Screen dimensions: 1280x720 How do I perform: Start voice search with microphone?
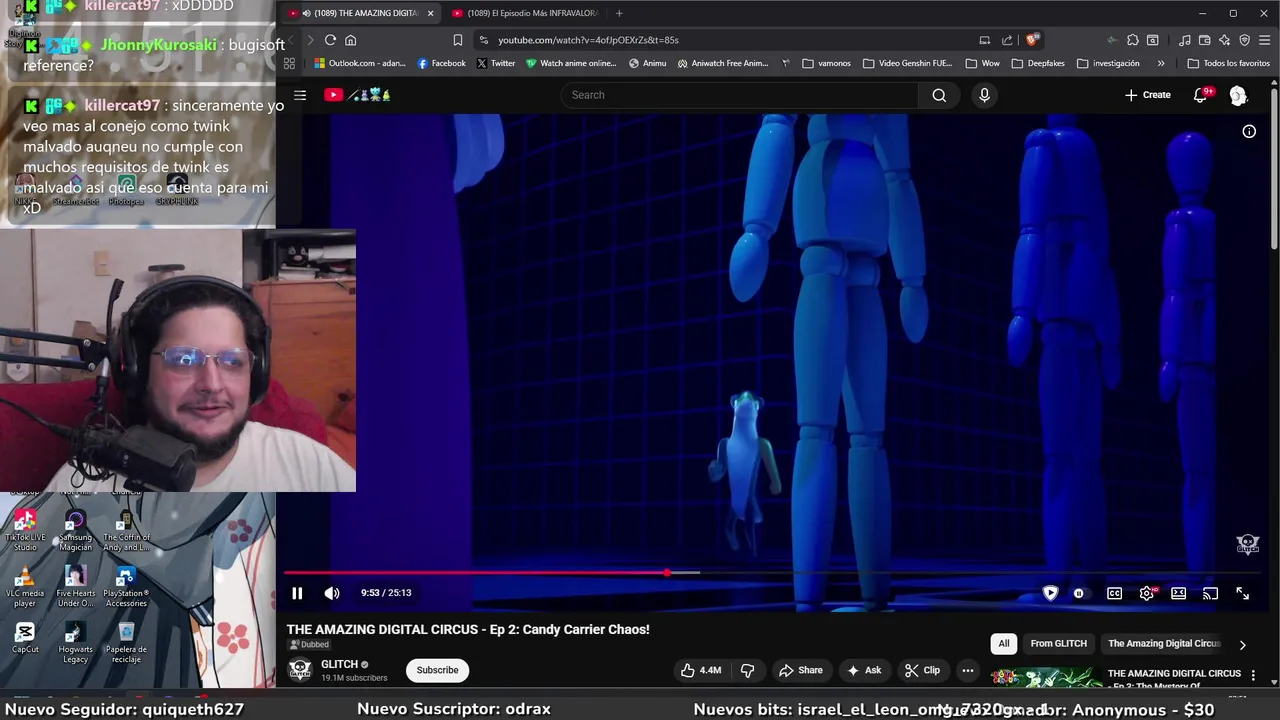click(984, 95)
